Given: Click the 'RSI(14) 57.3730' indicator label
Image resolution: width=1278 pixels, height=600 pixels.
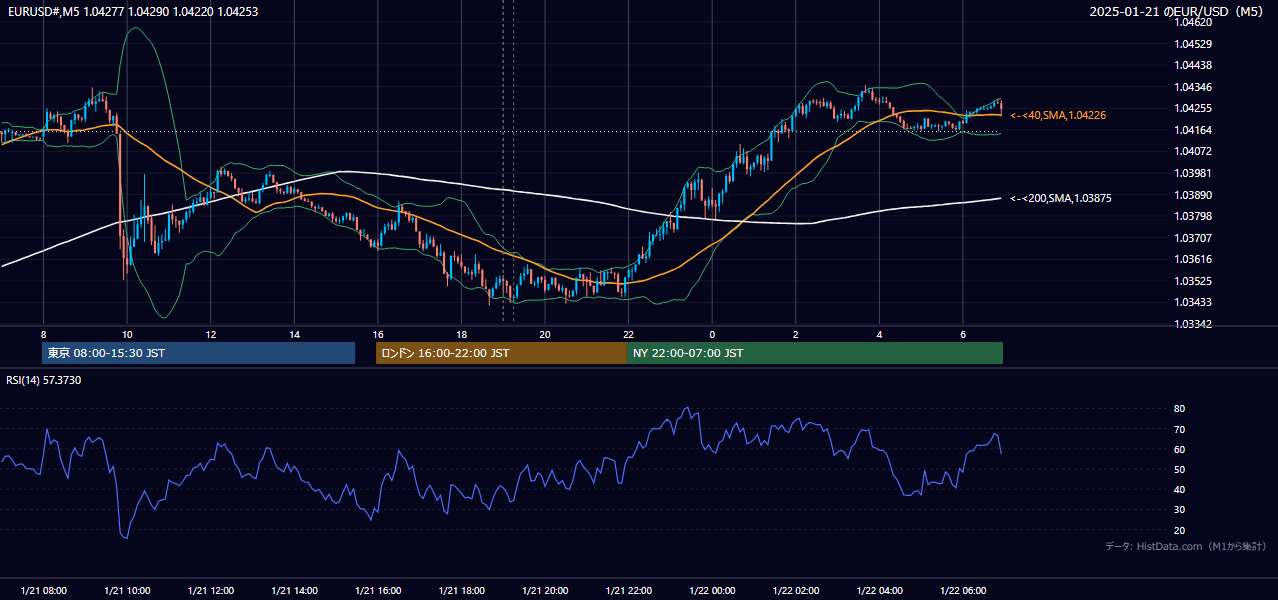Looking at the screenshot, I should click(x=44, y=380).
